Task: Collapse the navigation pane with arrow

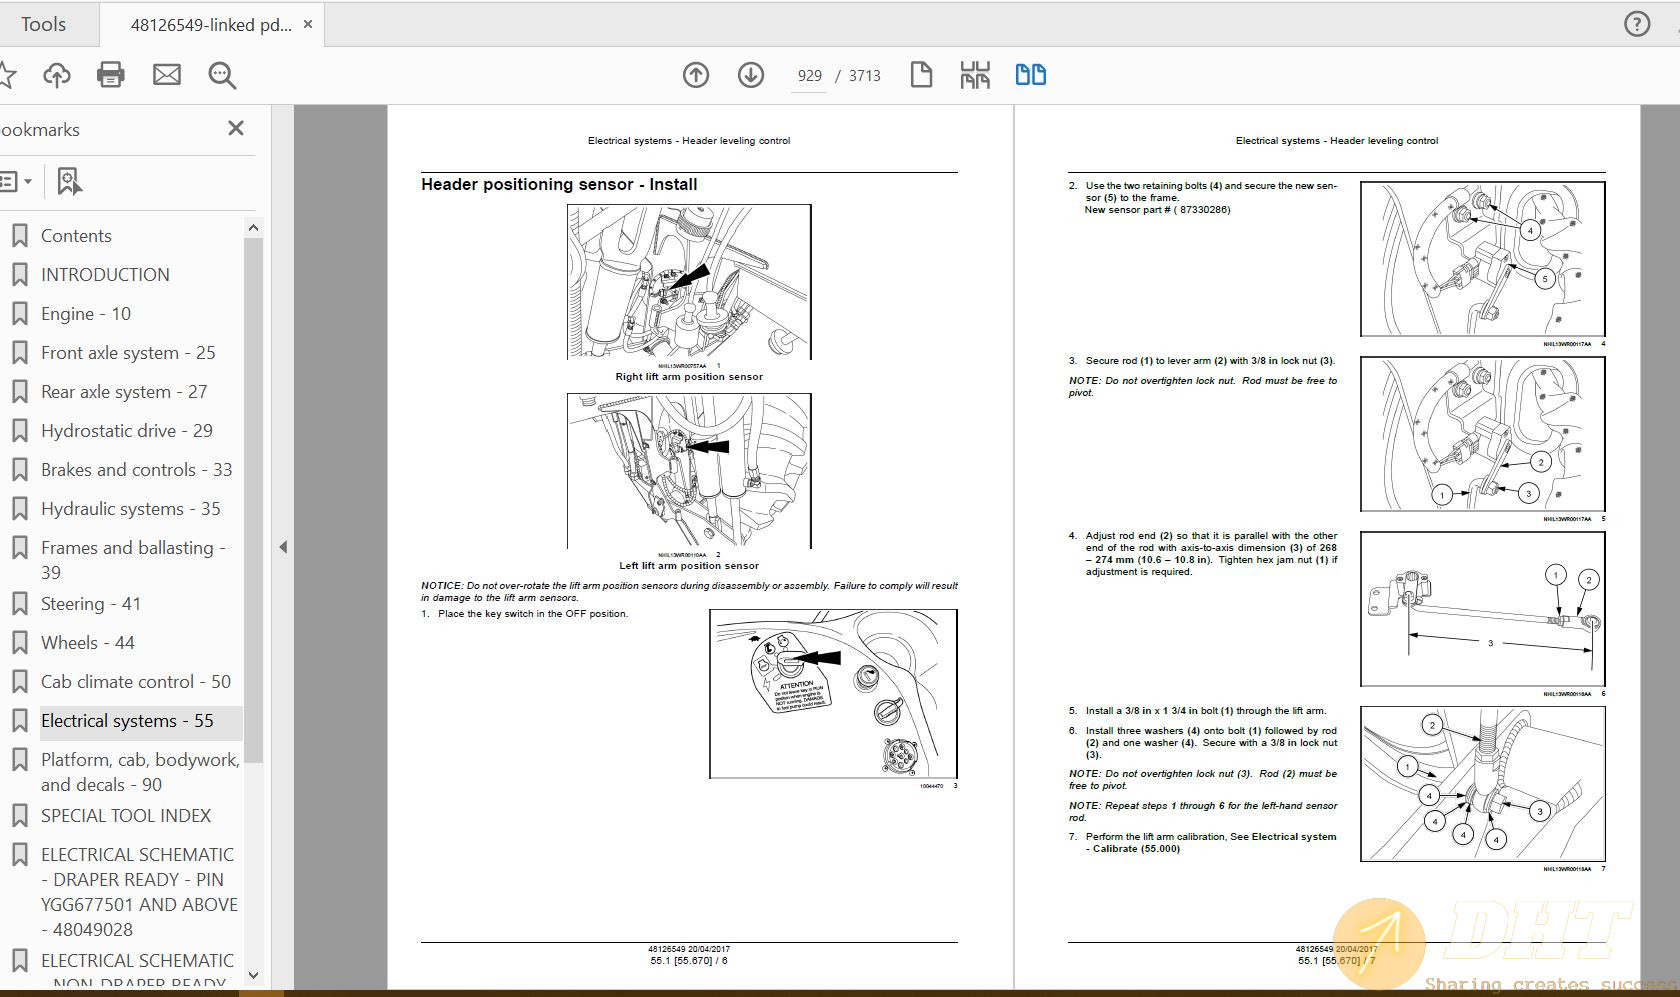Action: coord(283,547)
